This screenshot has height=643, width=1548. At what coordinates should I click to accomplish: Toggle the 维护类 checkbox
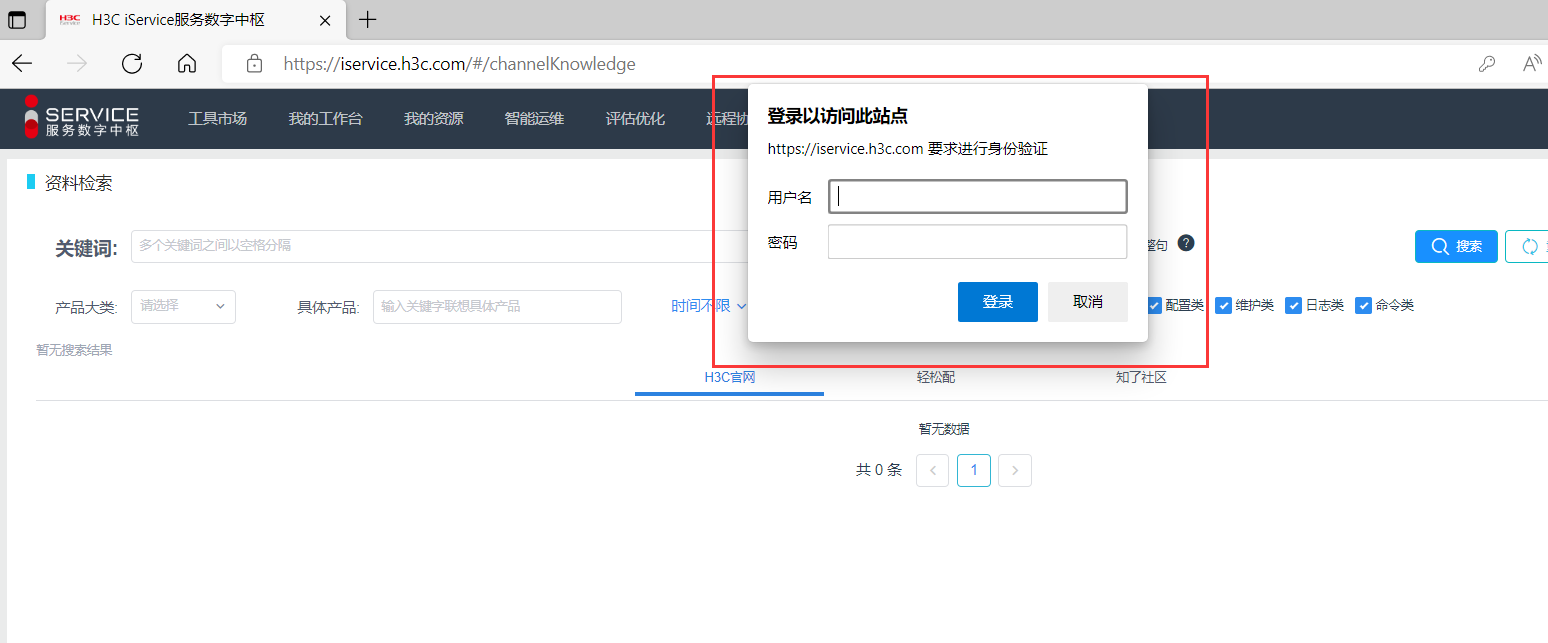coord(1223,305)
